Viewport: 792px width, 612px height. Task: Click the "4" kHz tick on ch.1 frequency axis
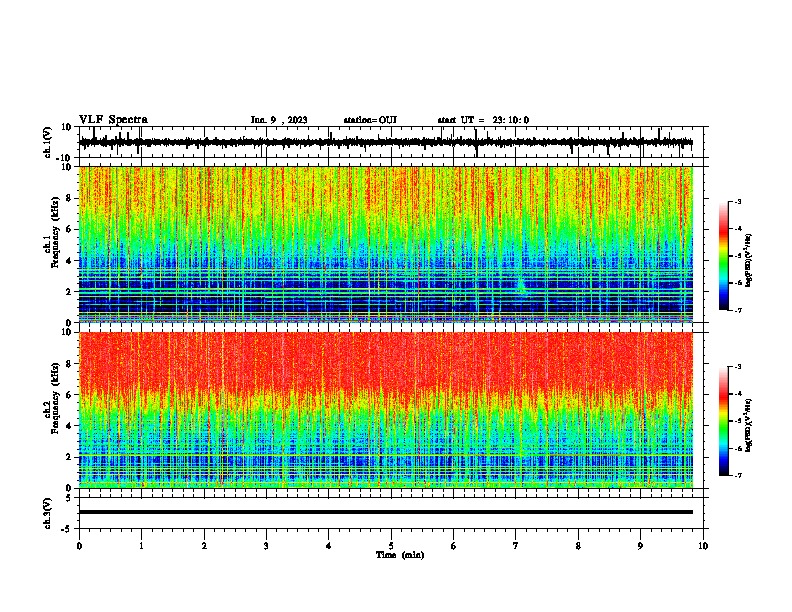point(70,261)
